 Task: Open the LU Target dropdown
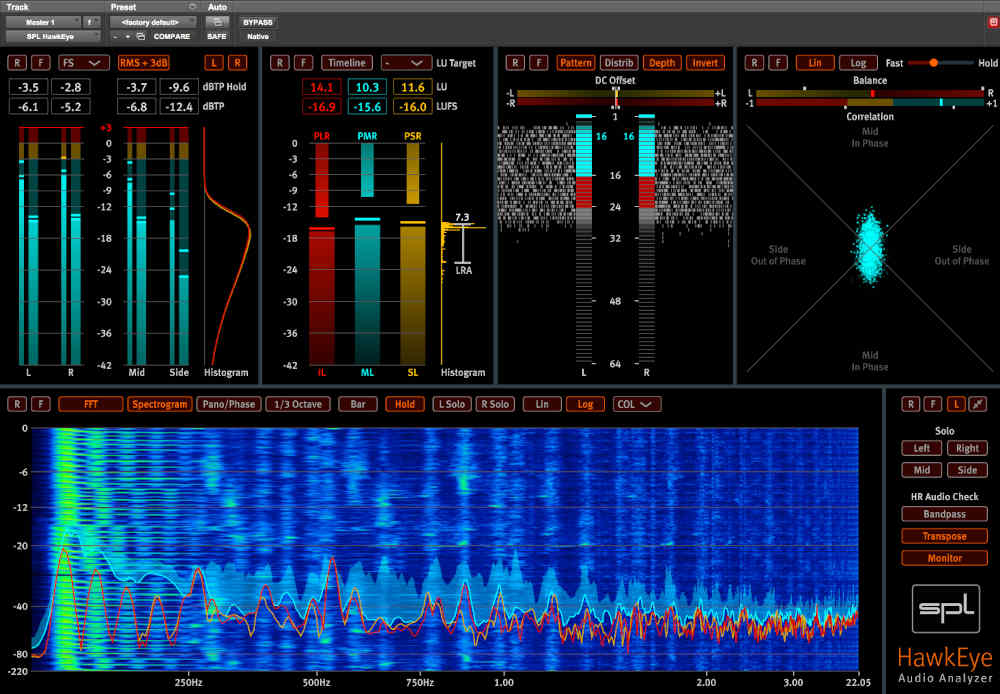point(406,62)
